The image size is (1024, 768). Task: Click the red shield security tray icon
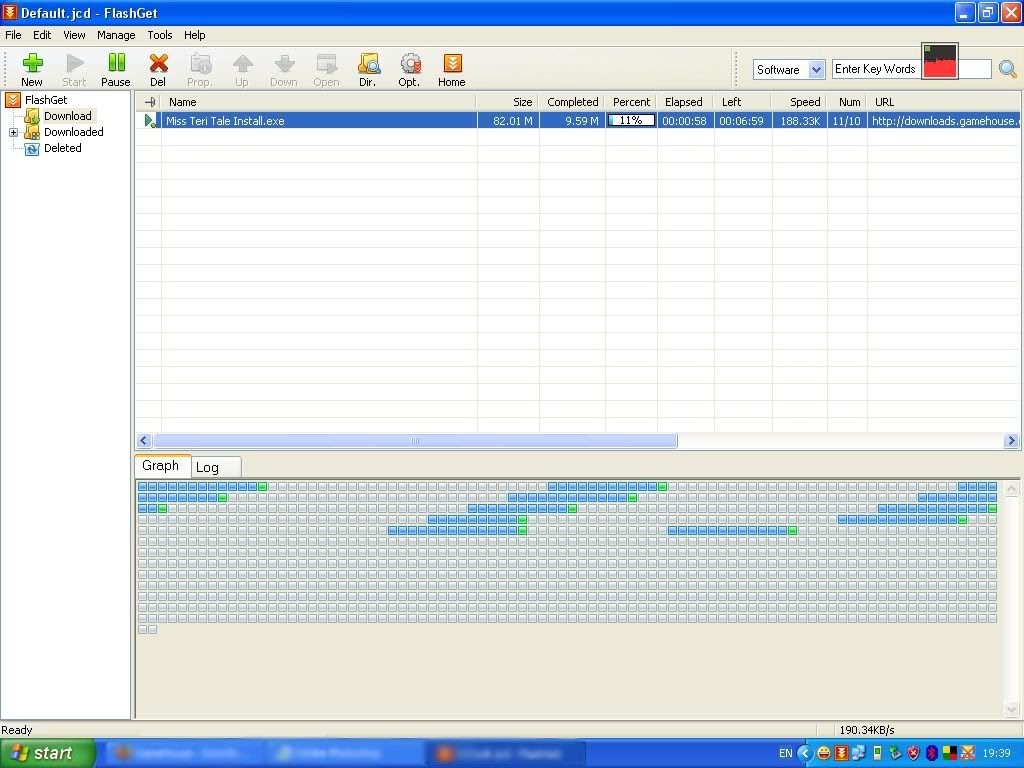(x=914, y=754)
